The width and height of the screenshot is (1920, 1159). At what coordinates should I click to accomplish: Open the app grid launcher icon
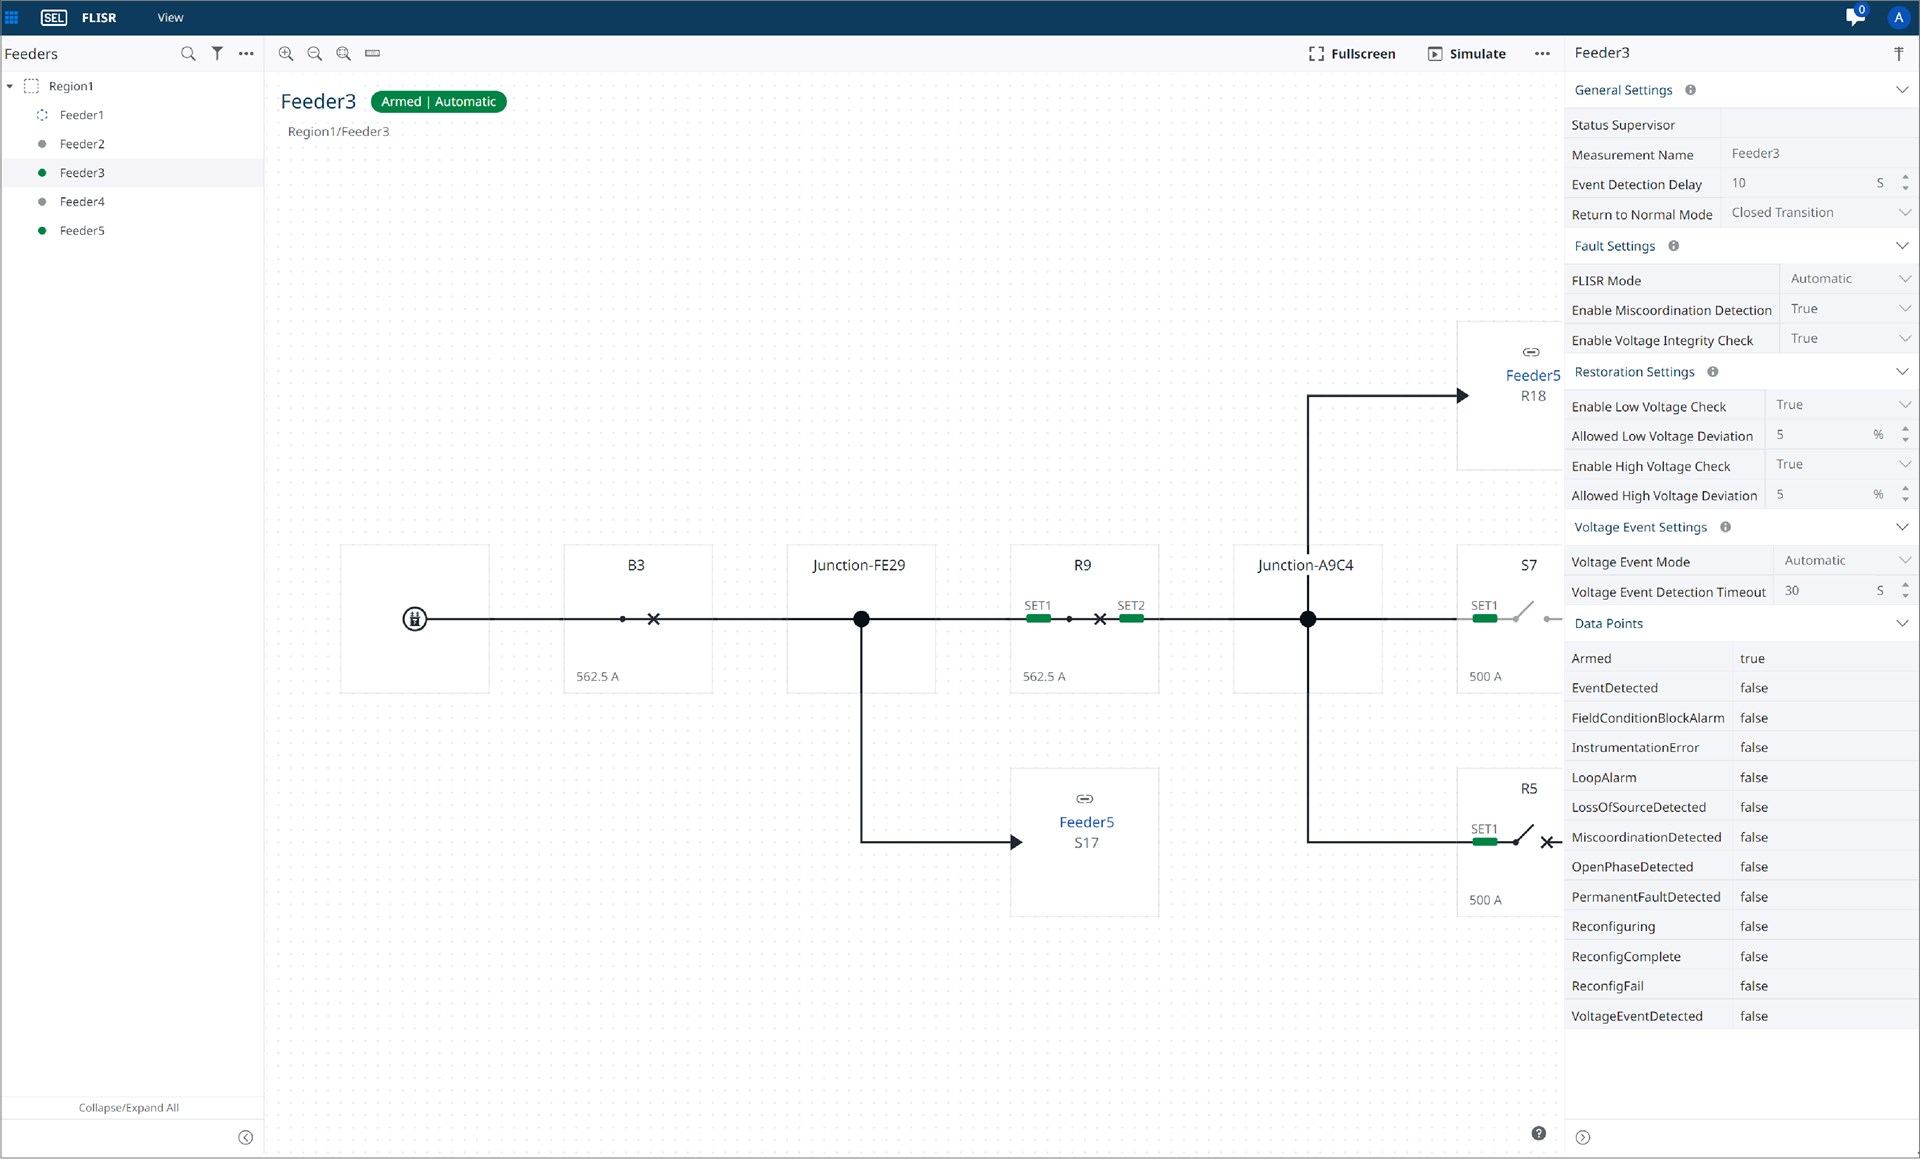pos(12,17)
